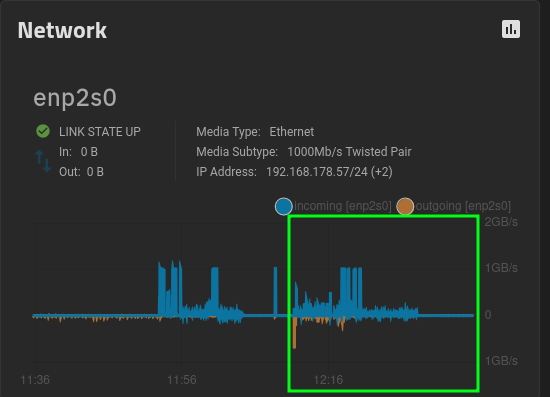Click the 11:36 time axis label
550x397 pixels.
pyautogui.click(x=35, y=380)
